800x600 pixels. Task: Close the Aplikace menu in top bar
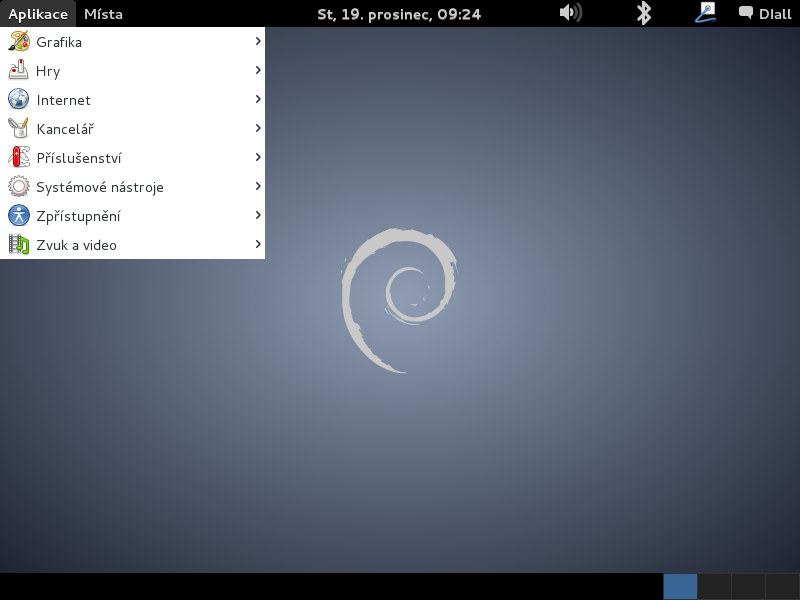tap(38, 14)
